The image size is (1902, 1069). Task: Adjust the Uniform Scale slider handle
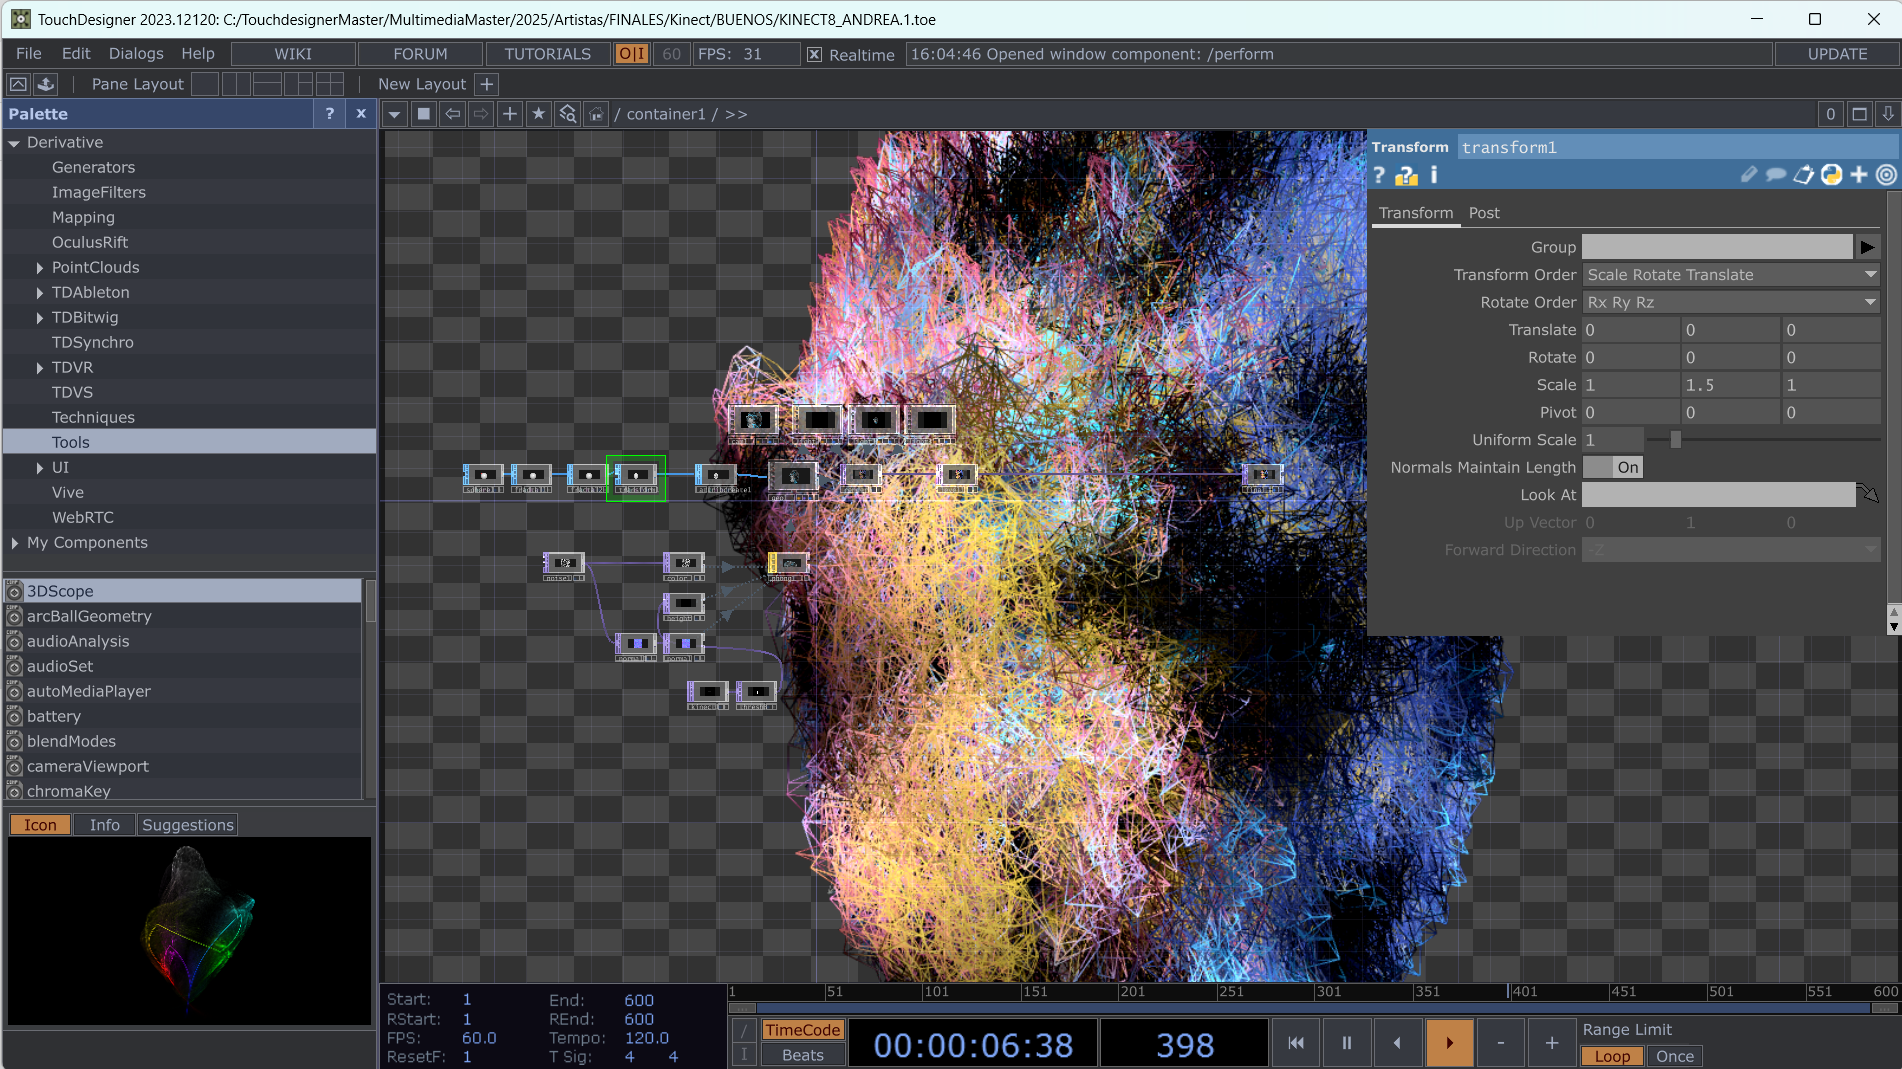[x=1676, y=440]
